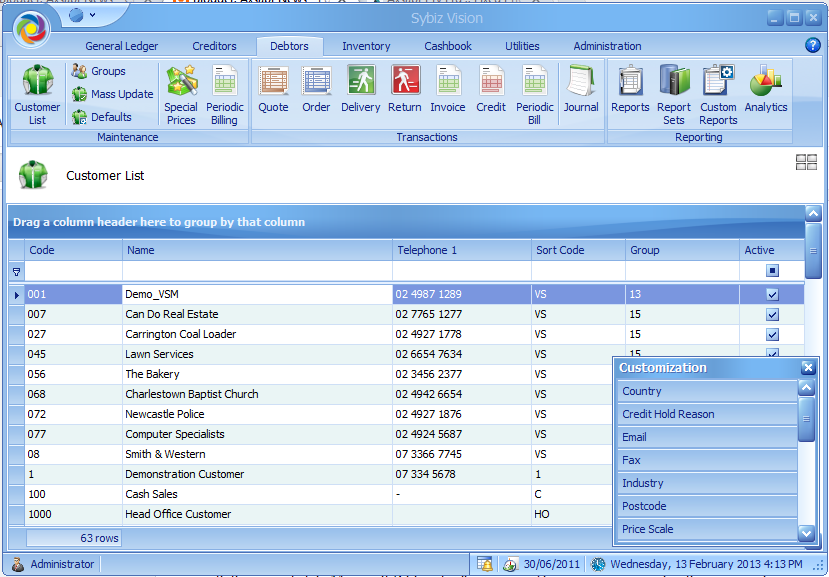829x577 pixels.
Task: Switch to the Creditors tab
Action: (x=214, y=46)
